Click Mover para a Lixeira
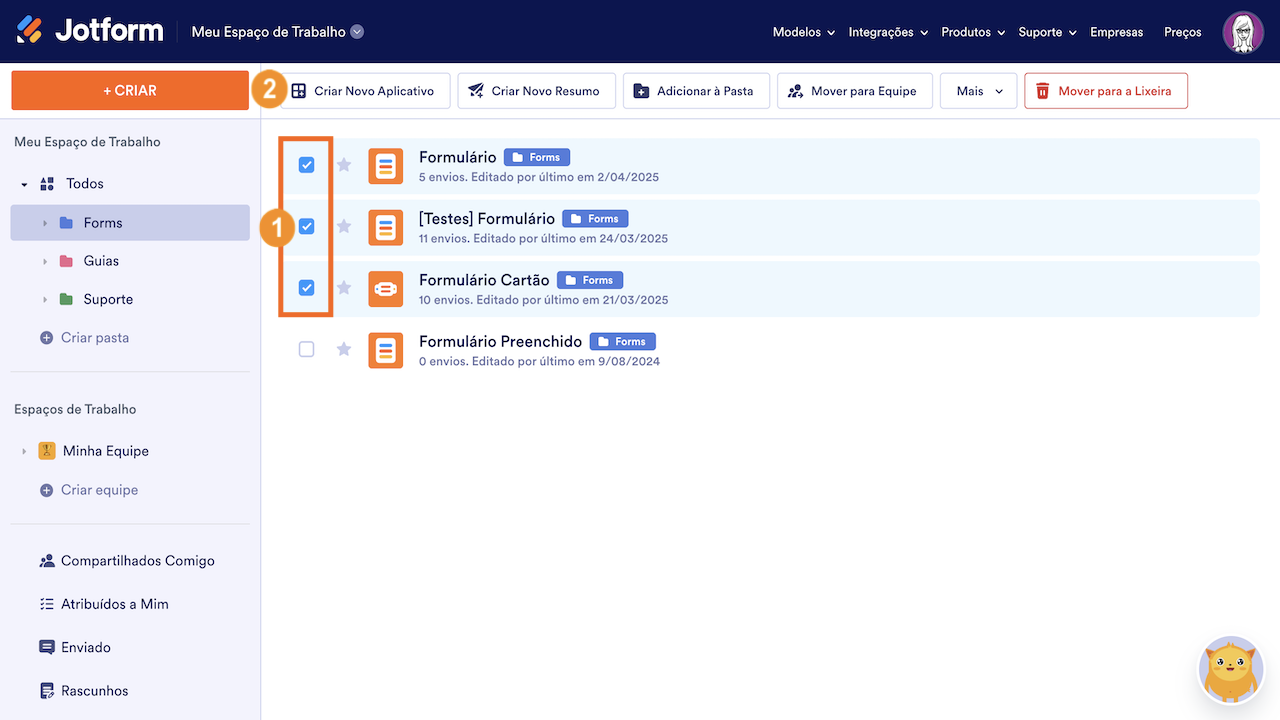The image size is (1280, 720). click(x=1105, y=90)
